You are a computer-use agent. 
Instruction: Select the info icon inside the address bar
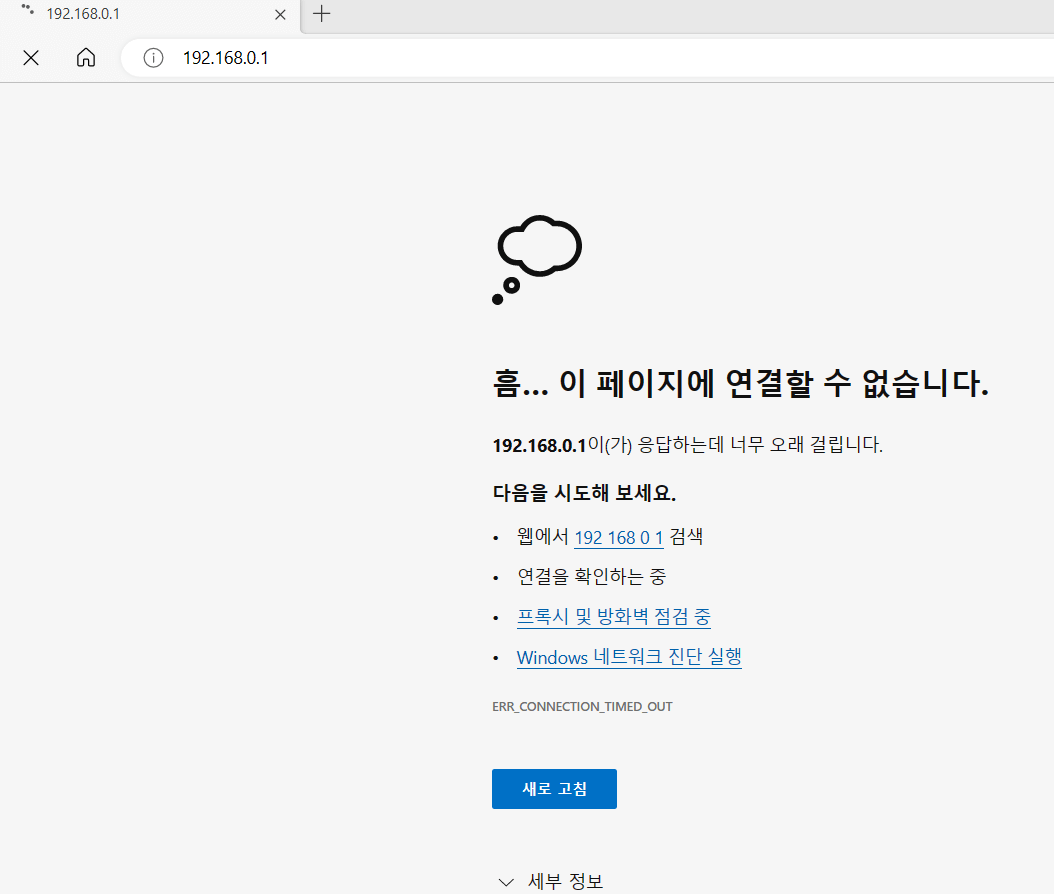click(152, 57)
